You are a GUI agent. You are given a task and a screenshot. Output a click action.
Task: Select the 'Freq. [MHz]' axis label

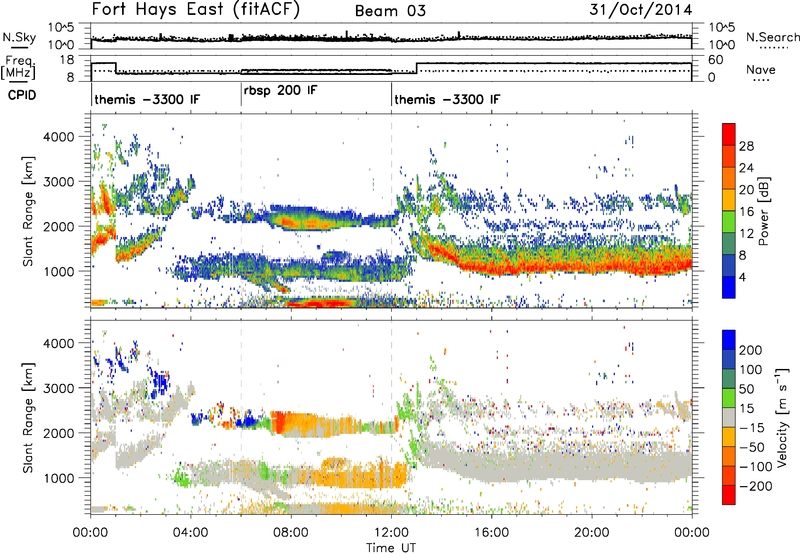click(19, 67)
